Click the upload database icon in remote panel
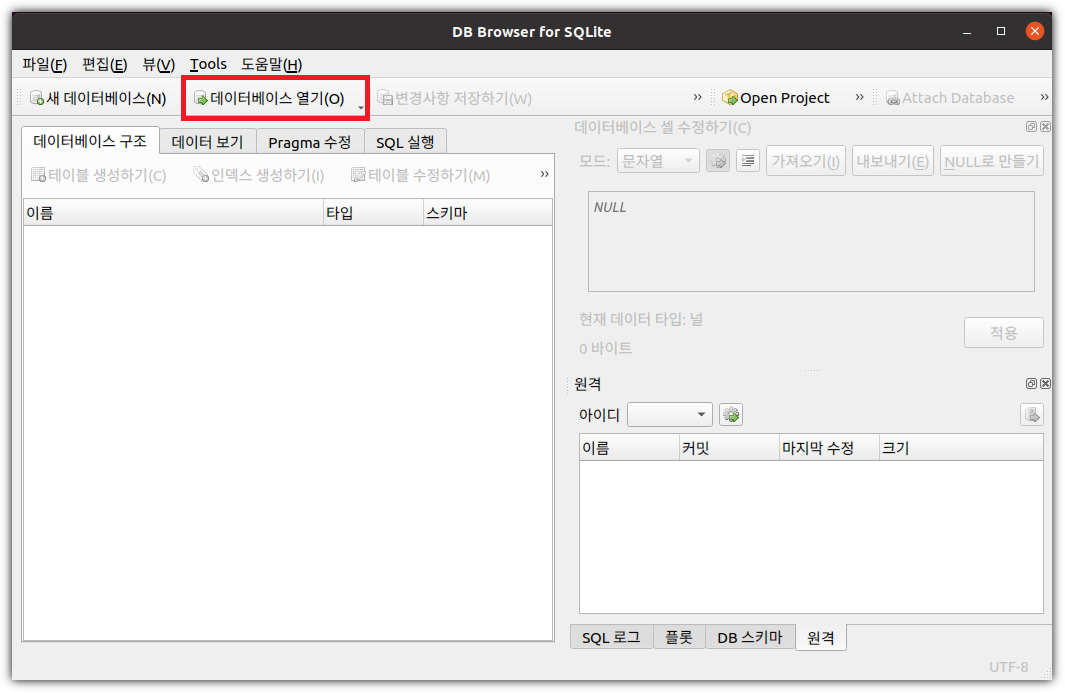Screen dimensions: 1065x693 pyautogui.click(x=1032, y=414)
